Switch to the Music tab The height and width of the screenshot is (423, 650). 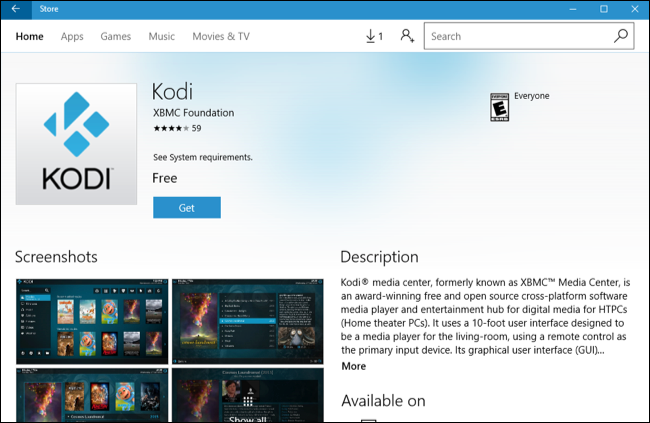point(162,36)
